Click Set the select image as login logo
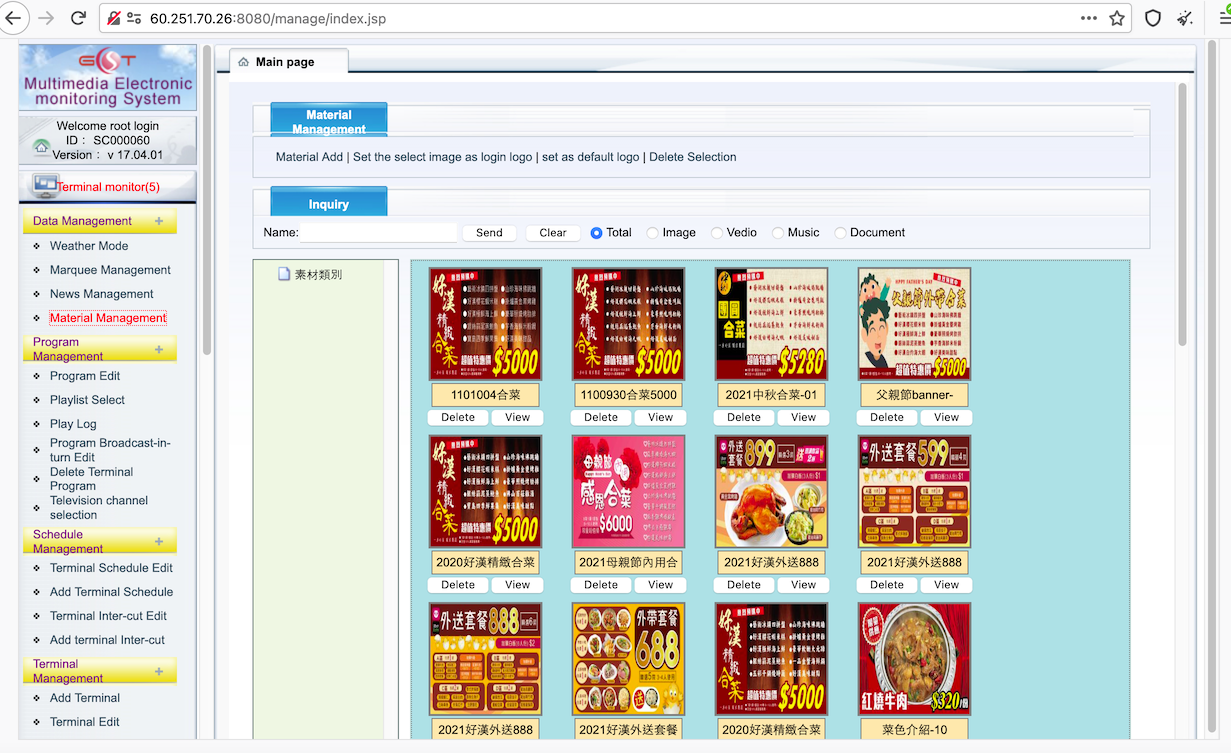1231x753 pixels. pos(442,157)
